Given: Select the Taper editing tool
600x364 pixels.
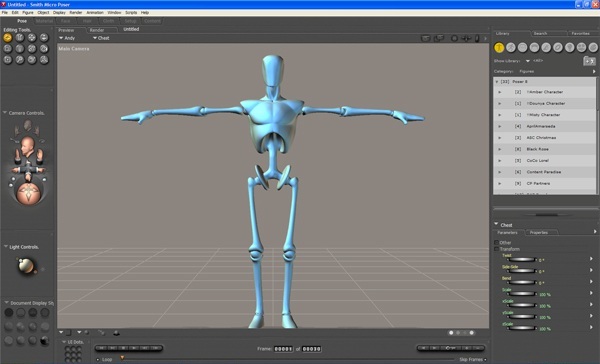Looking at the screenshot, I should click(20, 49).
